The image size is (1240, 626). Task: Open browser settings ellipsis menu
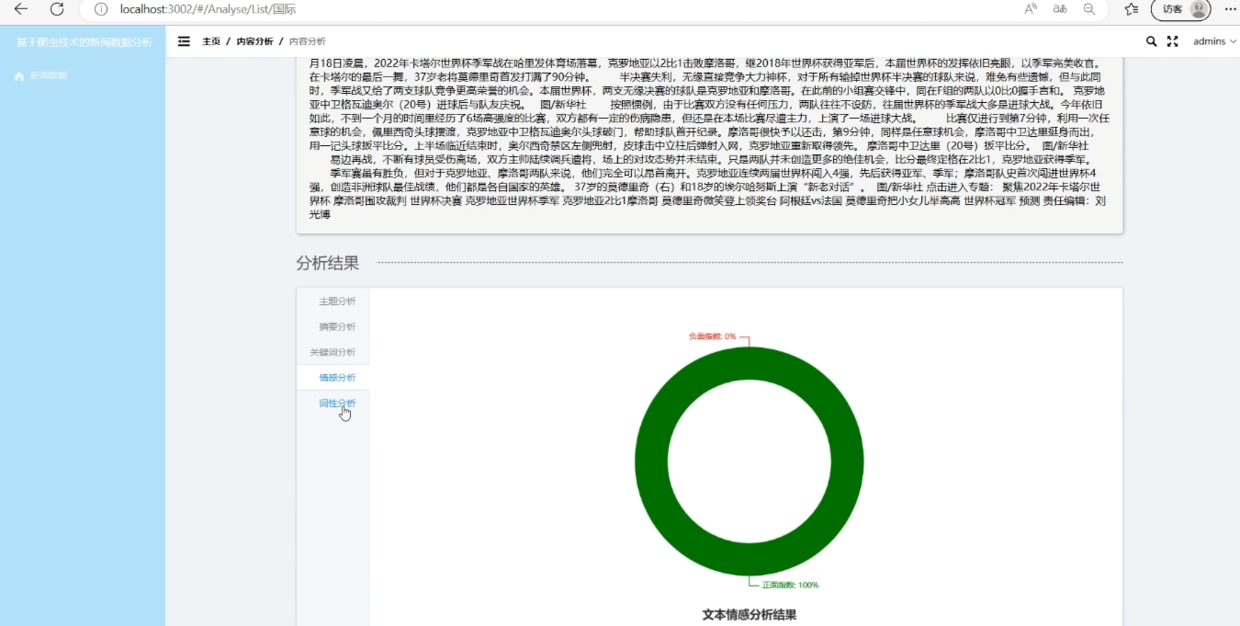pos(1230,9)
